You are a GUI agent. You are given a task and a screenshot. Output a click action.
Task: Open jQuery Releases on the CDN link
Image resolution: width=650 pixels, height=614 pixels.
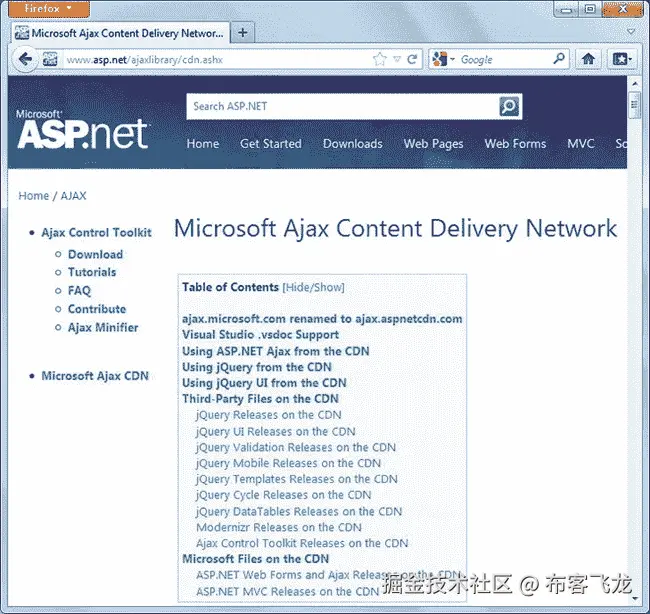269,415
